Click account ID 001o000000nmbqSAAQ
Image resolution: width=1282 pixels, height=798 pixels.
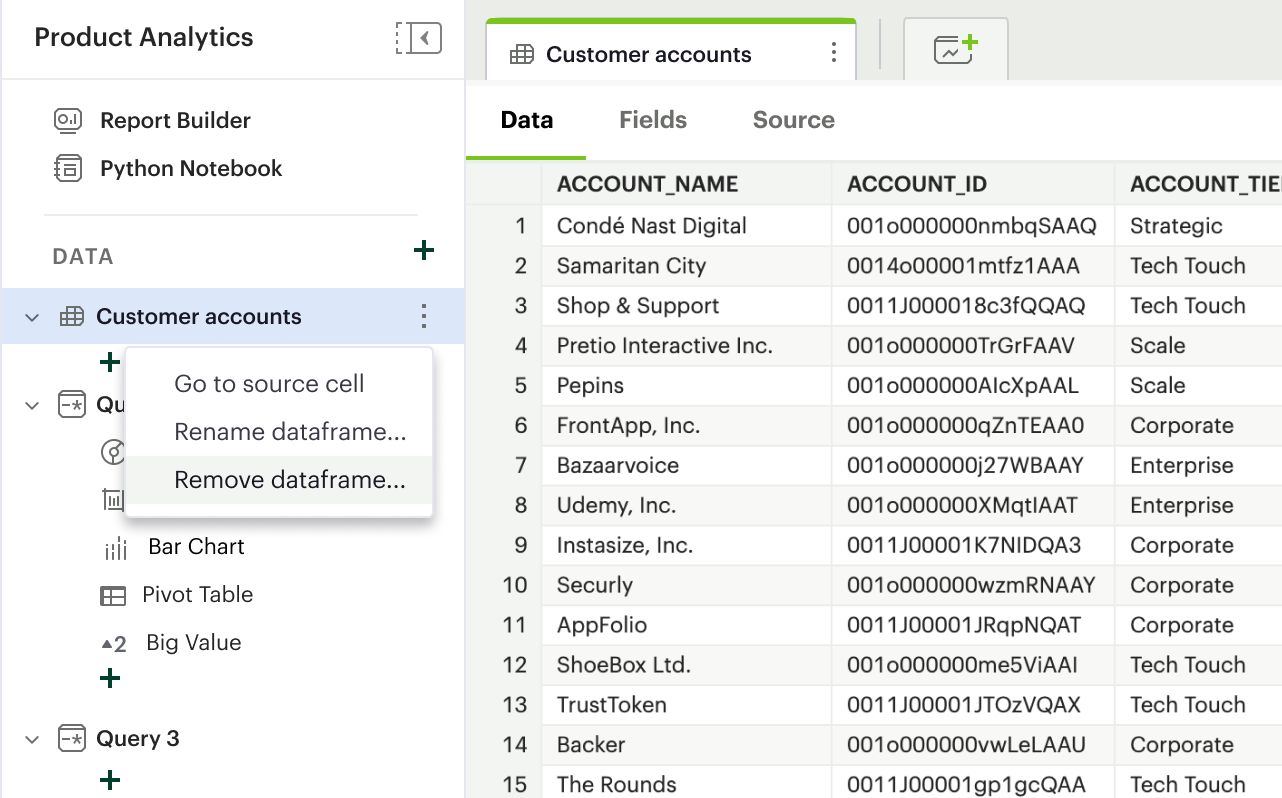(972, 226)
